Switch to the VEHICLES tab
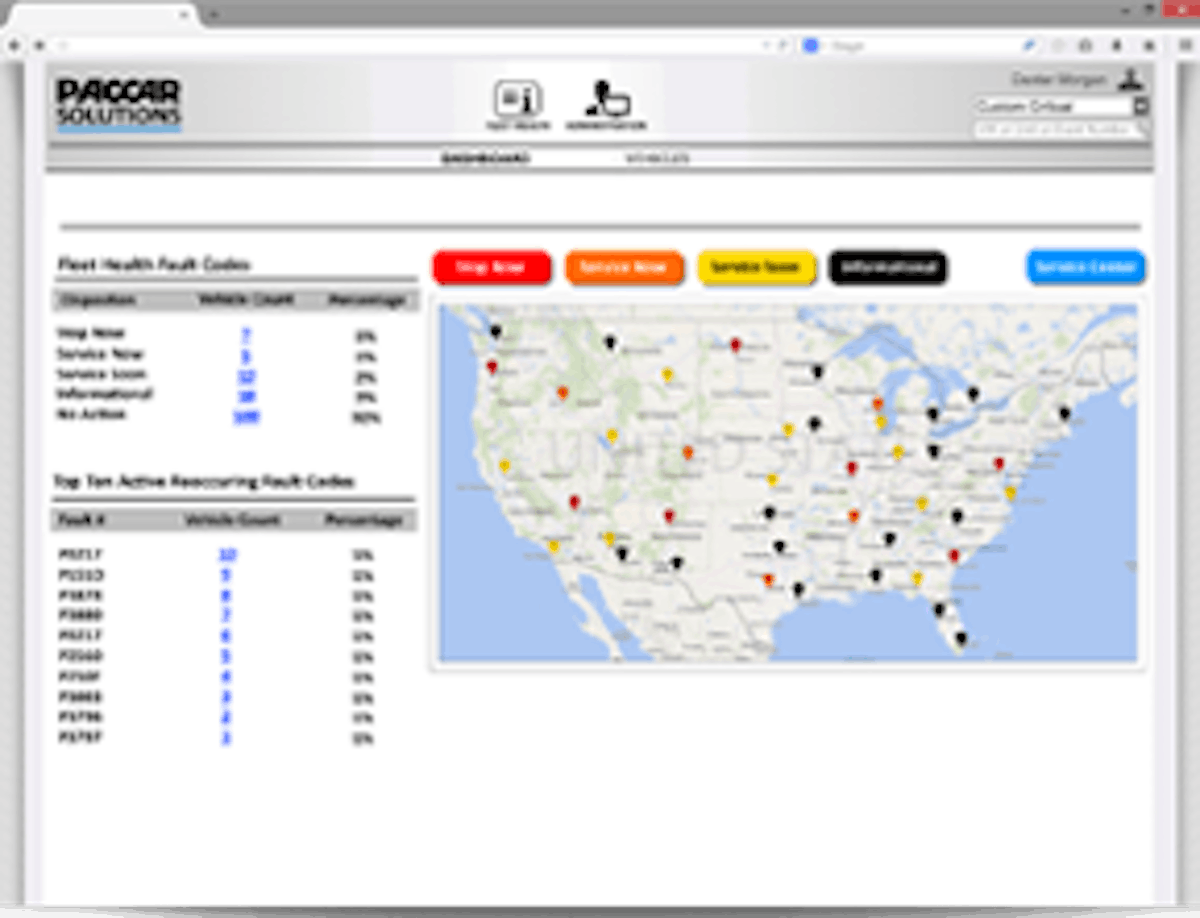Image resolution: width=1200 pixels, height=918 pixels. point(655,158)
